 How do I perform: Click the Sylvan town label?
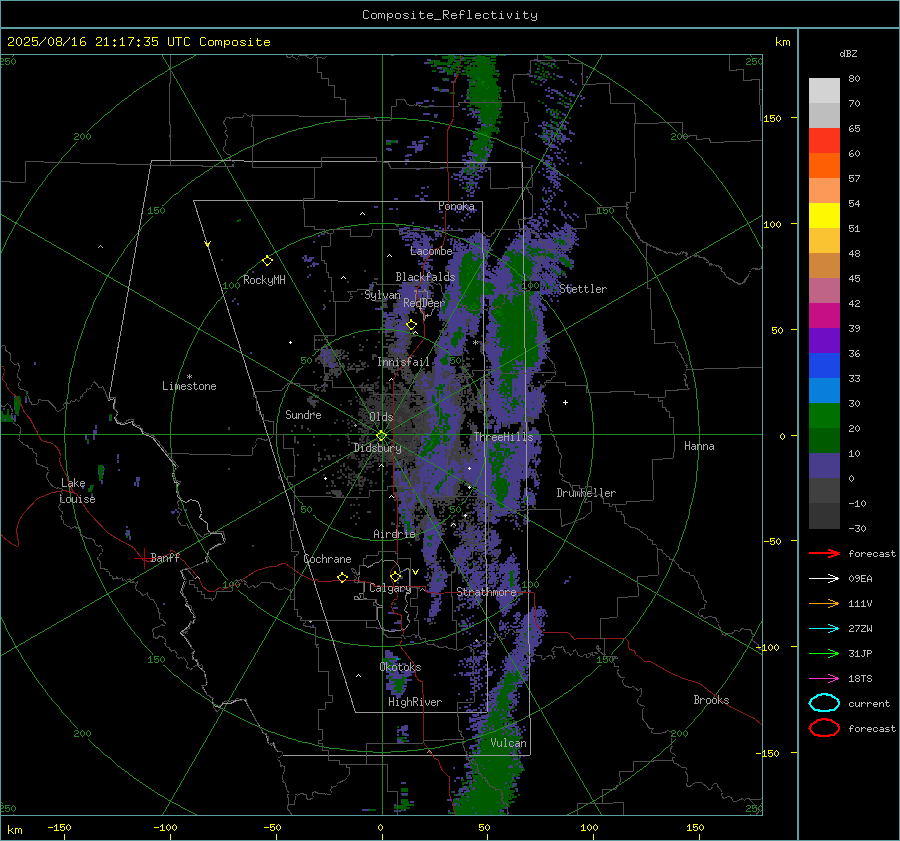tap(382, 295)
